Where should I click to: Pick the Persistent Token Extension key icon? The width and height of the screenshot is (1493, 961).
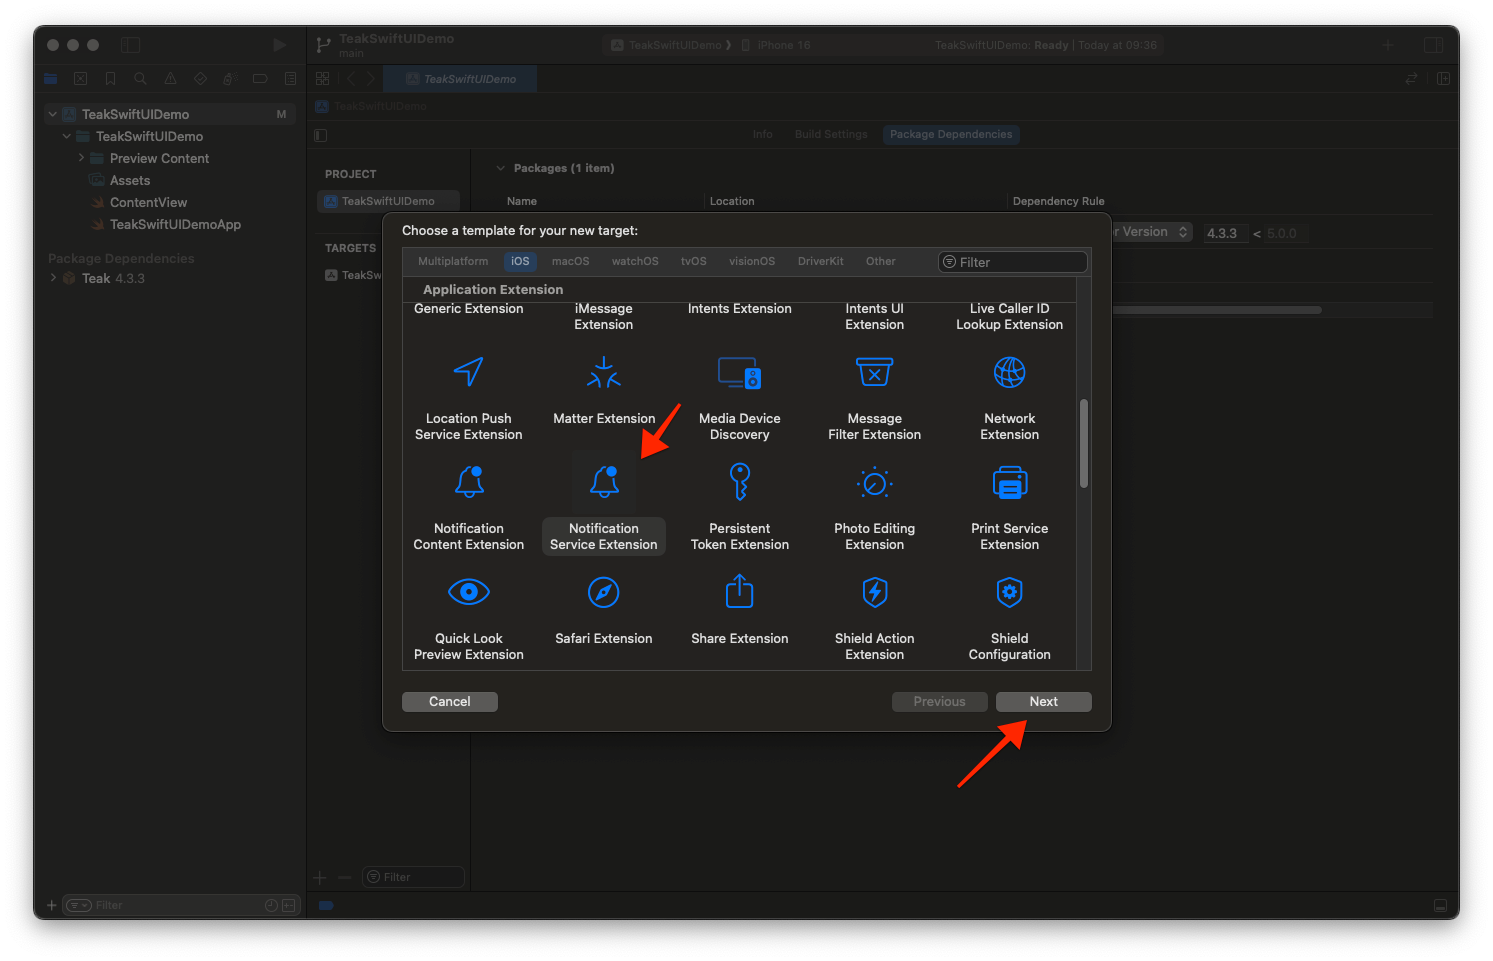pyautogui.click(x=739, y=482)
